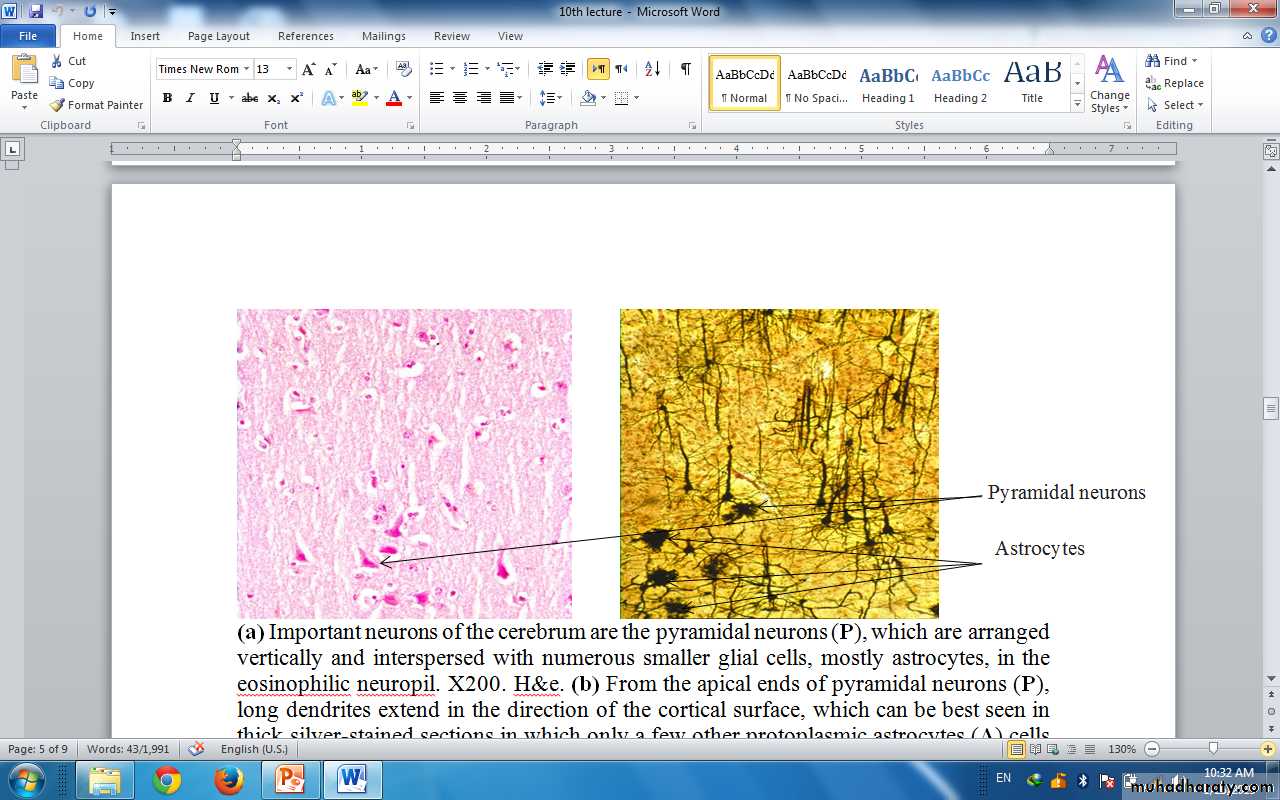
Task: Toggle show/hide paragraph marks
Action: [x=685, y=69]
